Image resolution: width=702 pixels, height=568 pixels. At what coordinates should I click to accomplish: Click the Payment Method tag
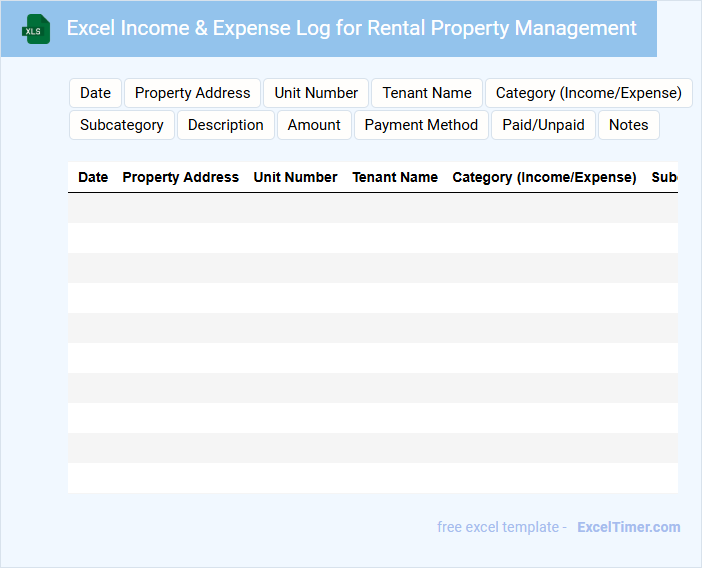421,125
